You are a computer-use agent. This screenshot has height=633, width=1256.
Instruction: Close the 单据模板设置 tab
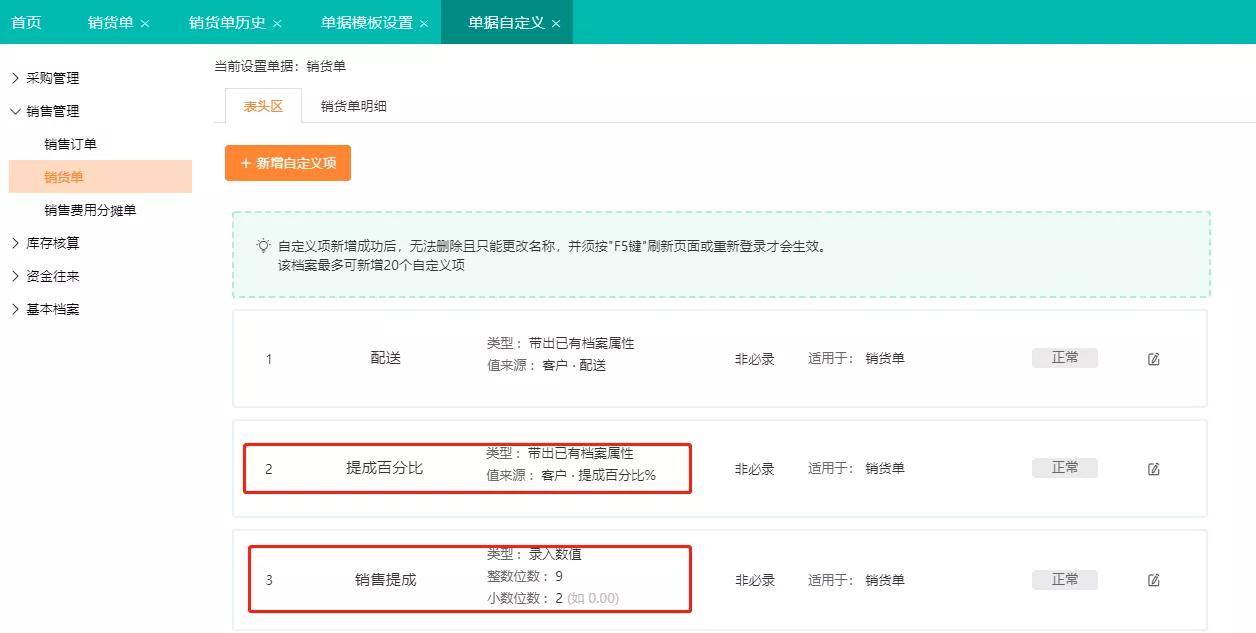[424, 23]
